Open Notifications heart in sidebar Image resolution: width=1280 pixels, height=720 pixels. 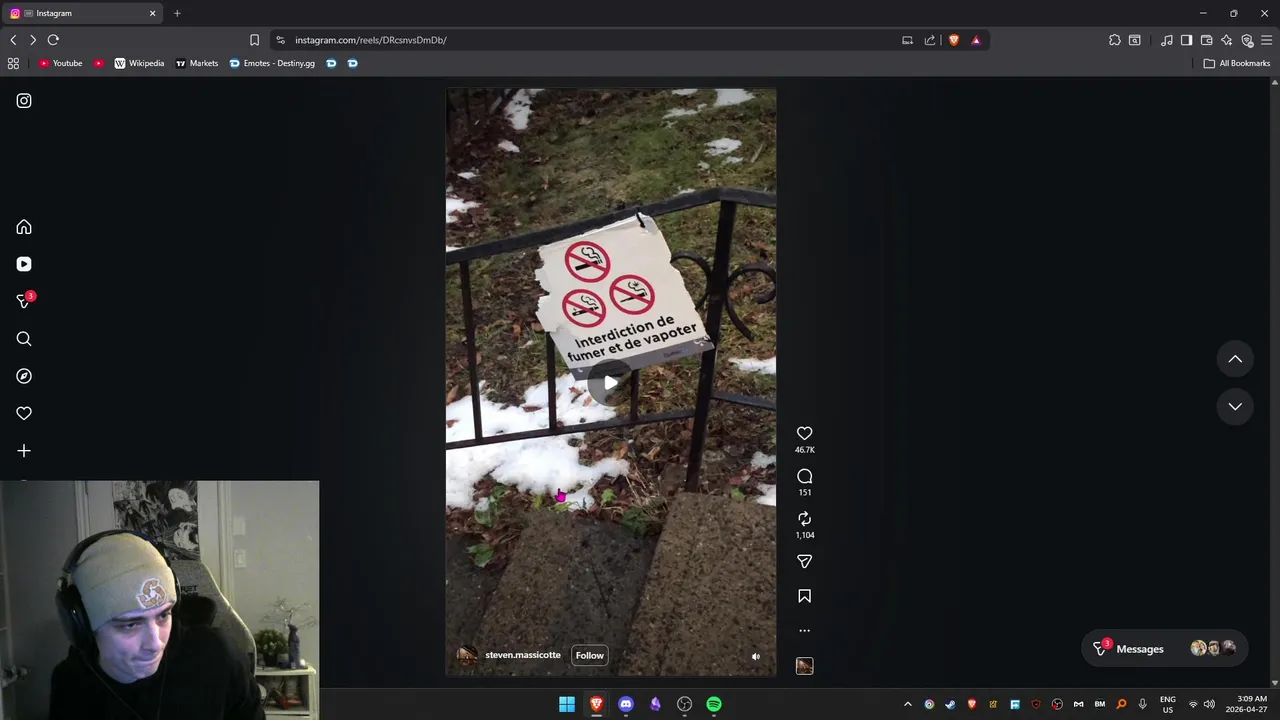[24, 413]
